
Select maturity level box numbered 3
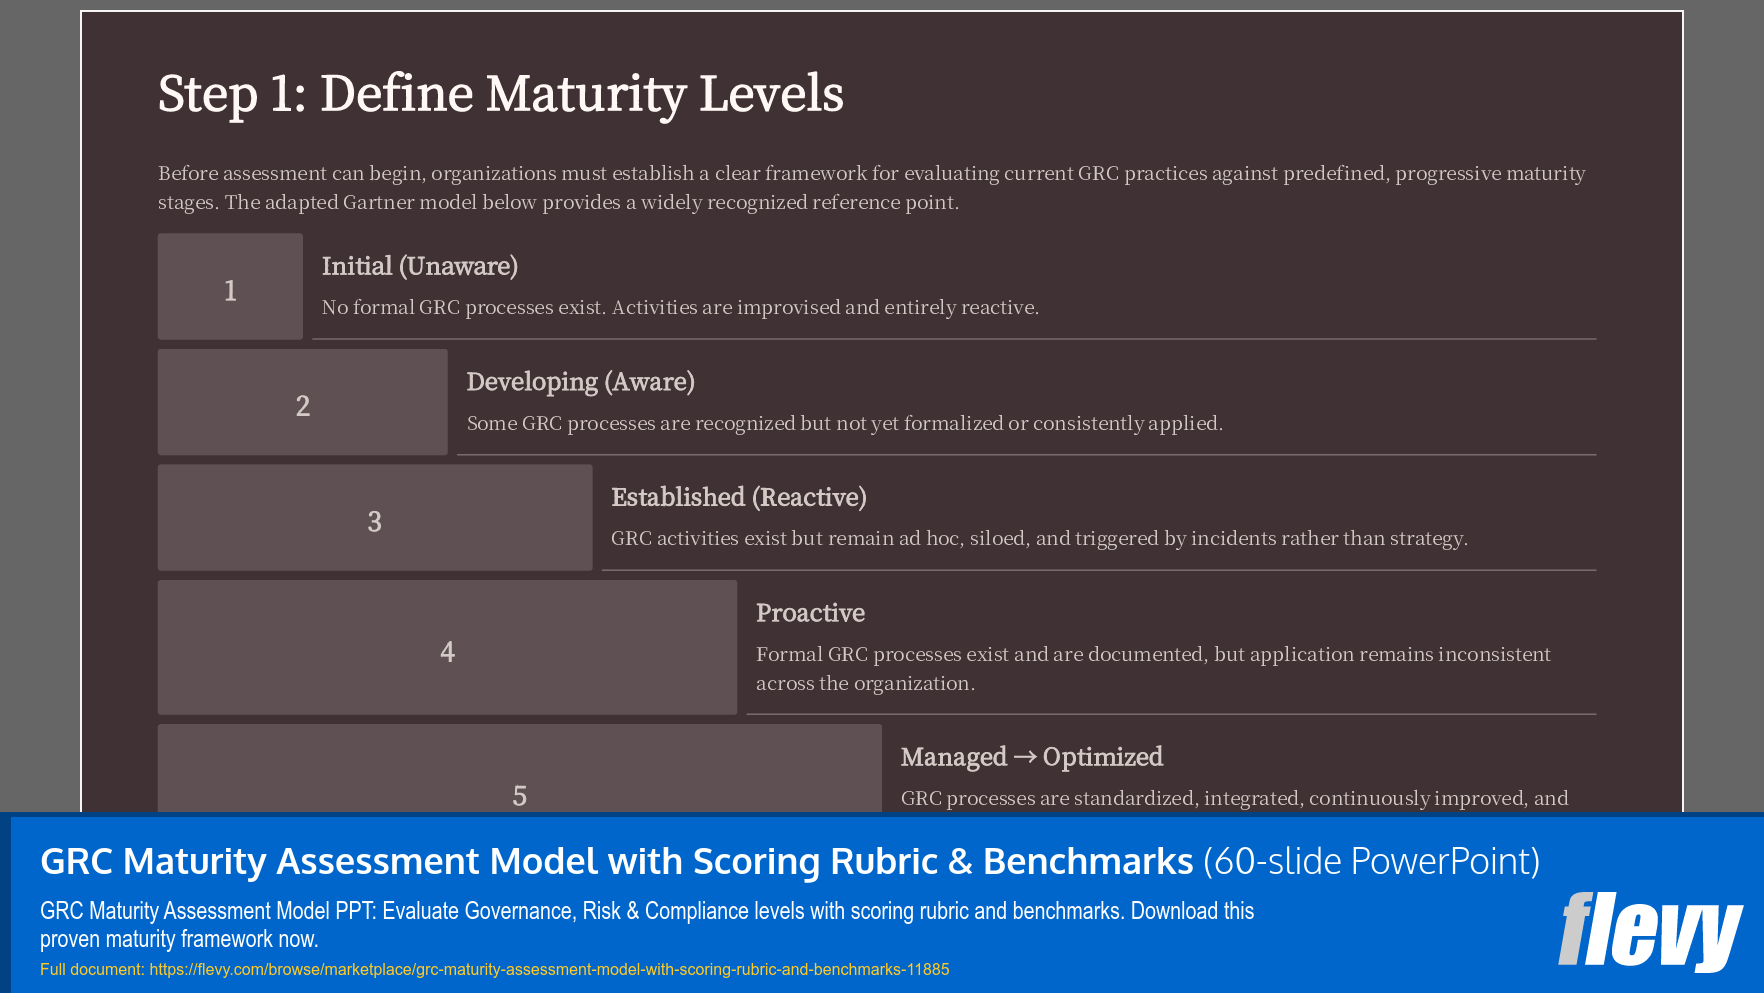pyautogui.click(x=374, y=517)
